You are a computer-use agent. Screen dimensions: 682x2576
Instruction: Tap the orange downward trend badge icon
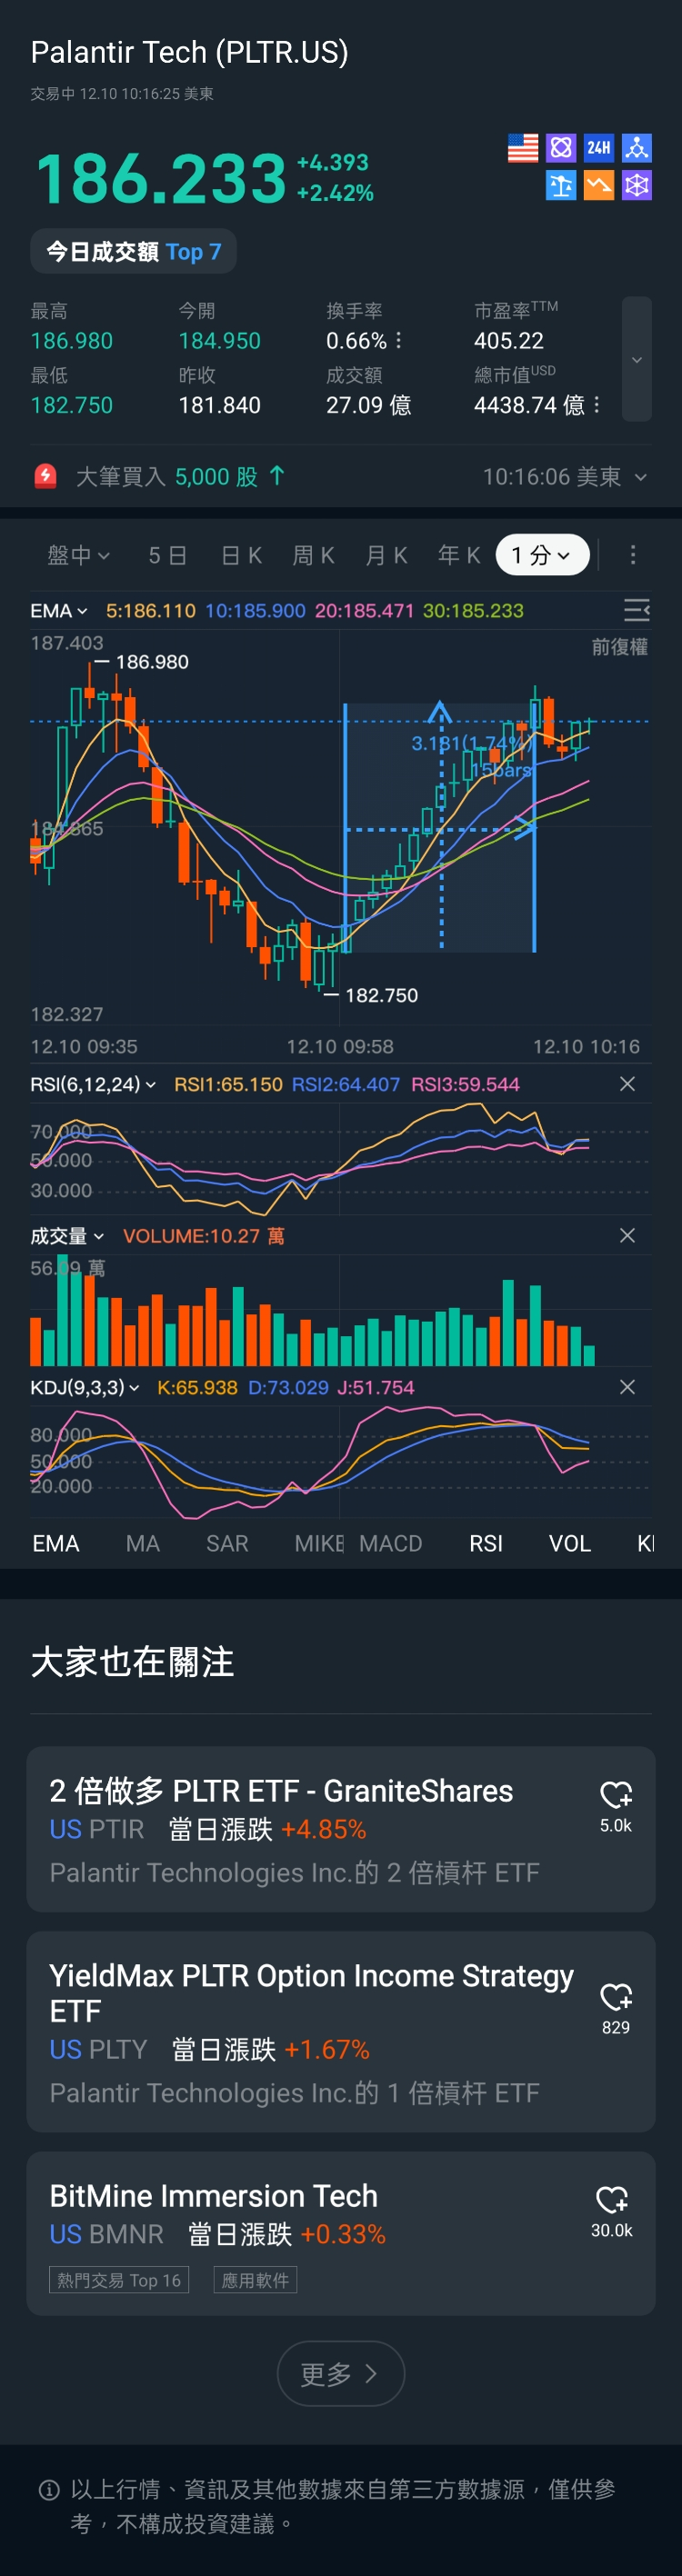(x=598, y=185)
